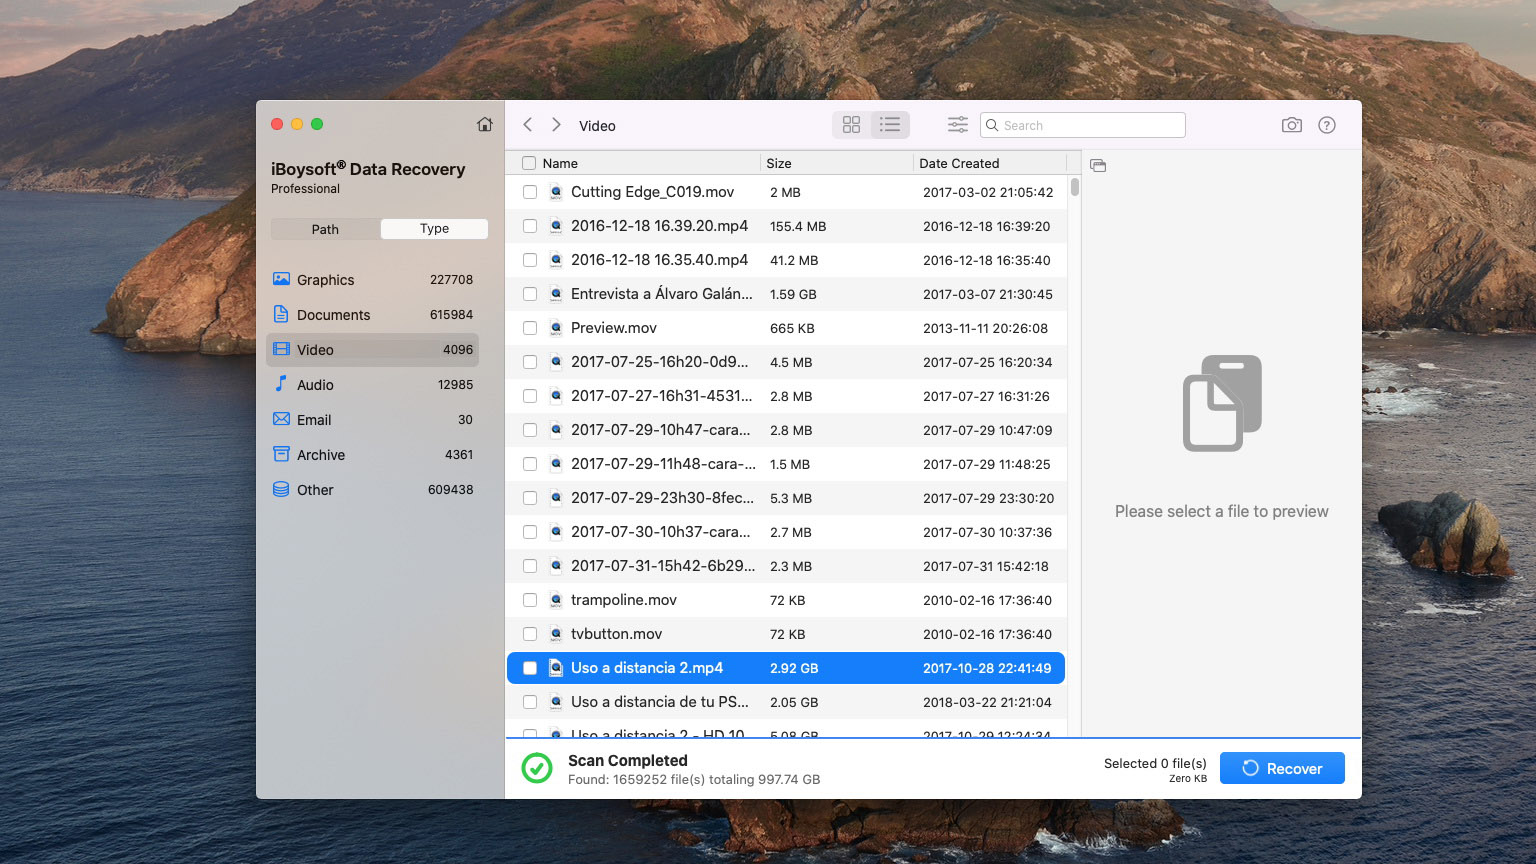The width and height of the screenshot is (1536, 864).
Task: Click the date 2013-11-11 20:26:08
Action: pos(985,328)
